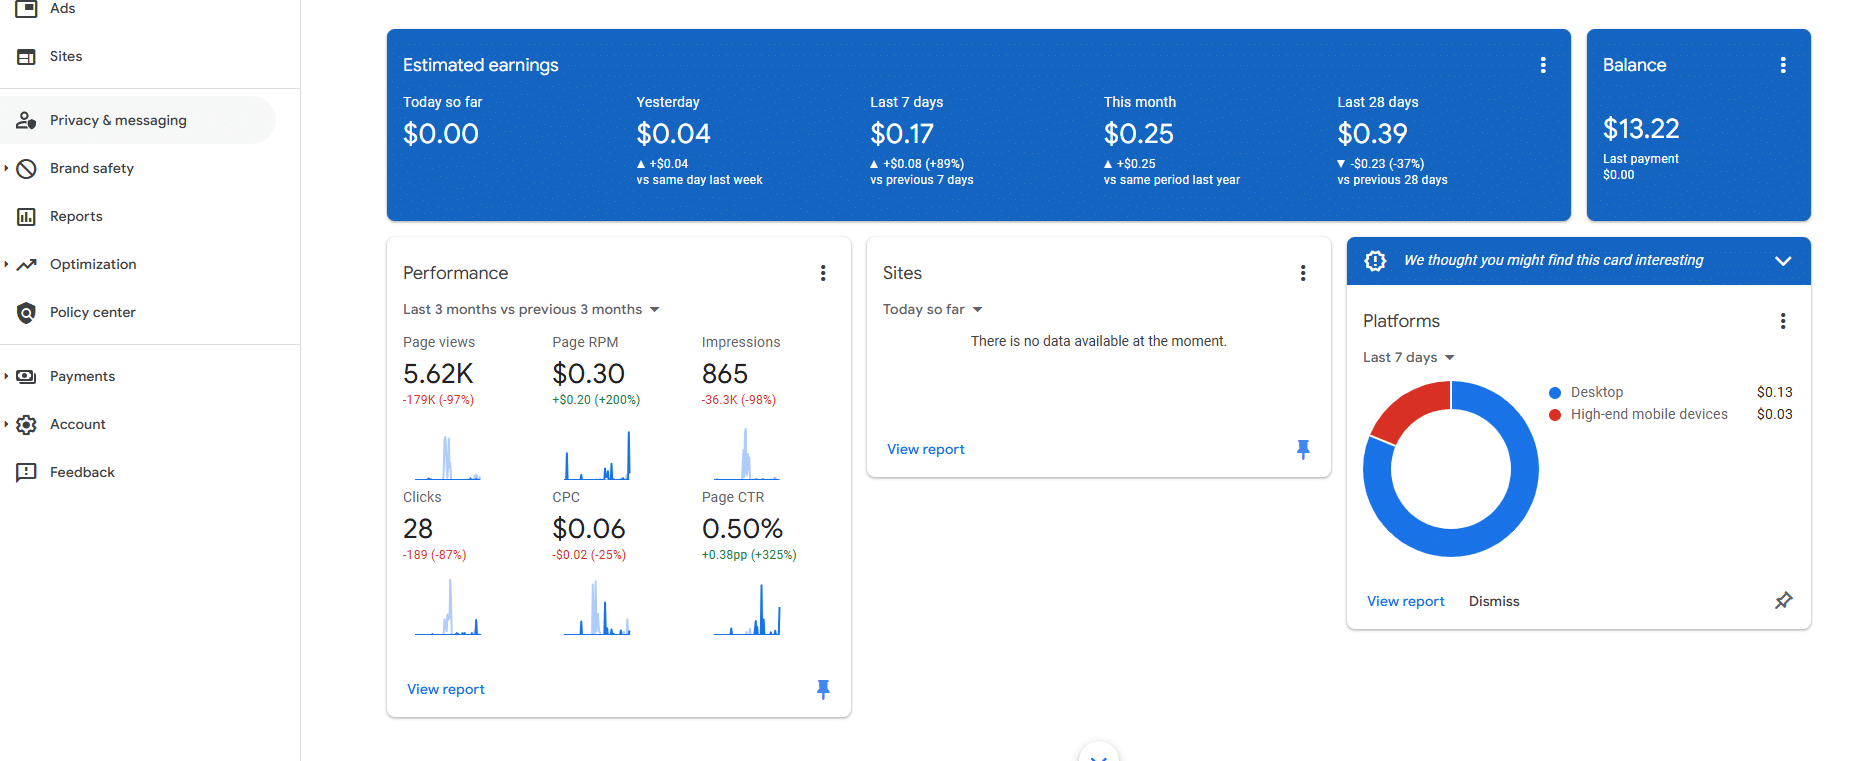Screen dimensions: 1871x761
Task: Click the blue Desktop legend color dot
Action: click(x=1555, y=393)
